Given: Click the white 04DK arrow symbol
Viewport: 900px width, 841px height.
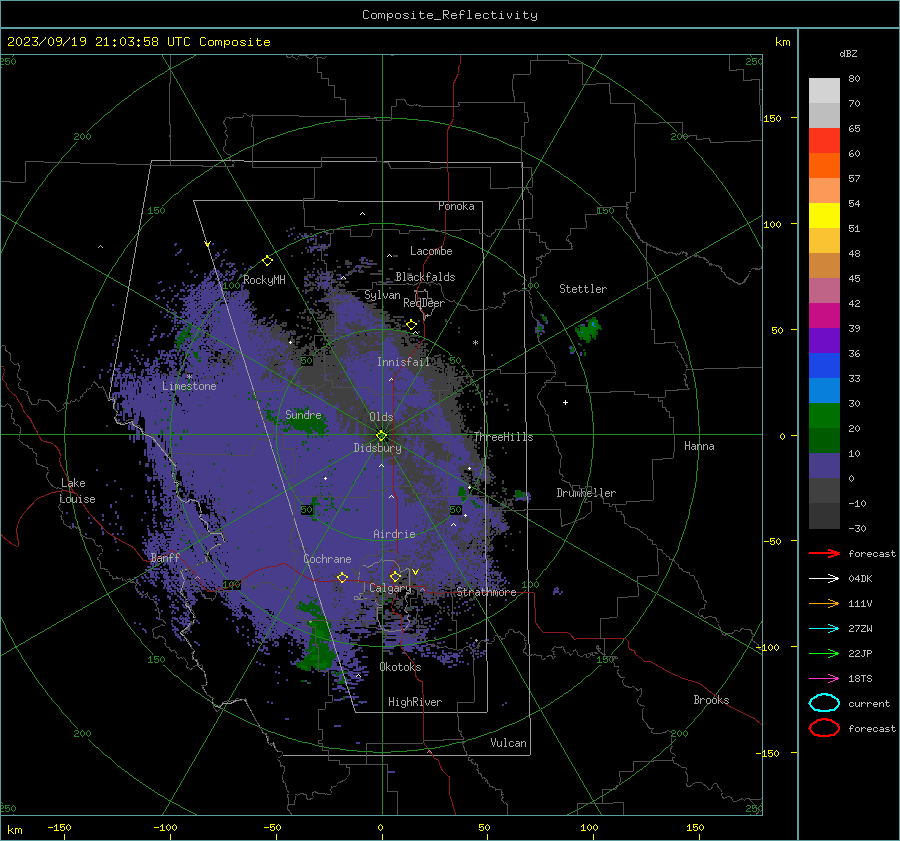Looking at the screenshot, I should pyautogui.click(x=824, y=578).
